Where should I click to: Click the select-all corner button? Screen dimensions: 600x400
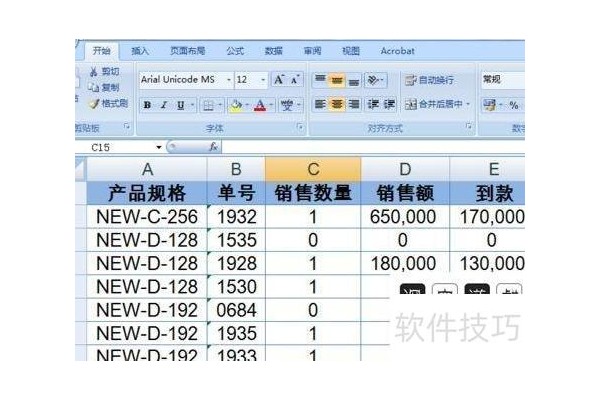[x=81, y=169]
